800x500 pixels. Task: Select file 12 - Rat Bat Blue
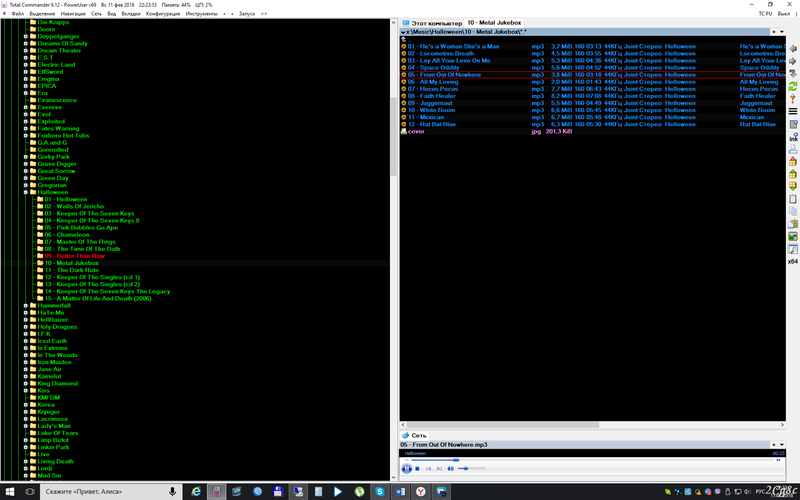[x=431, y=124]
